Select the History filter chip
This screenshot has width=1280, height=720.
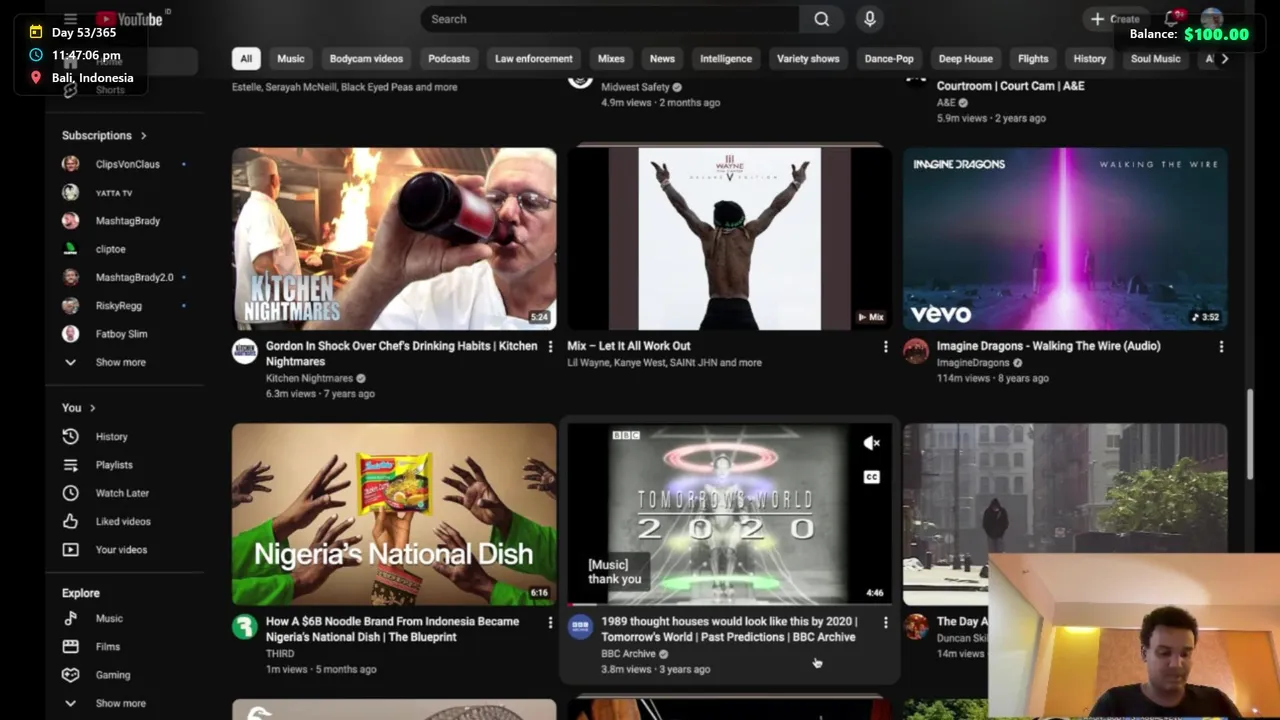tap(1090, 59)
